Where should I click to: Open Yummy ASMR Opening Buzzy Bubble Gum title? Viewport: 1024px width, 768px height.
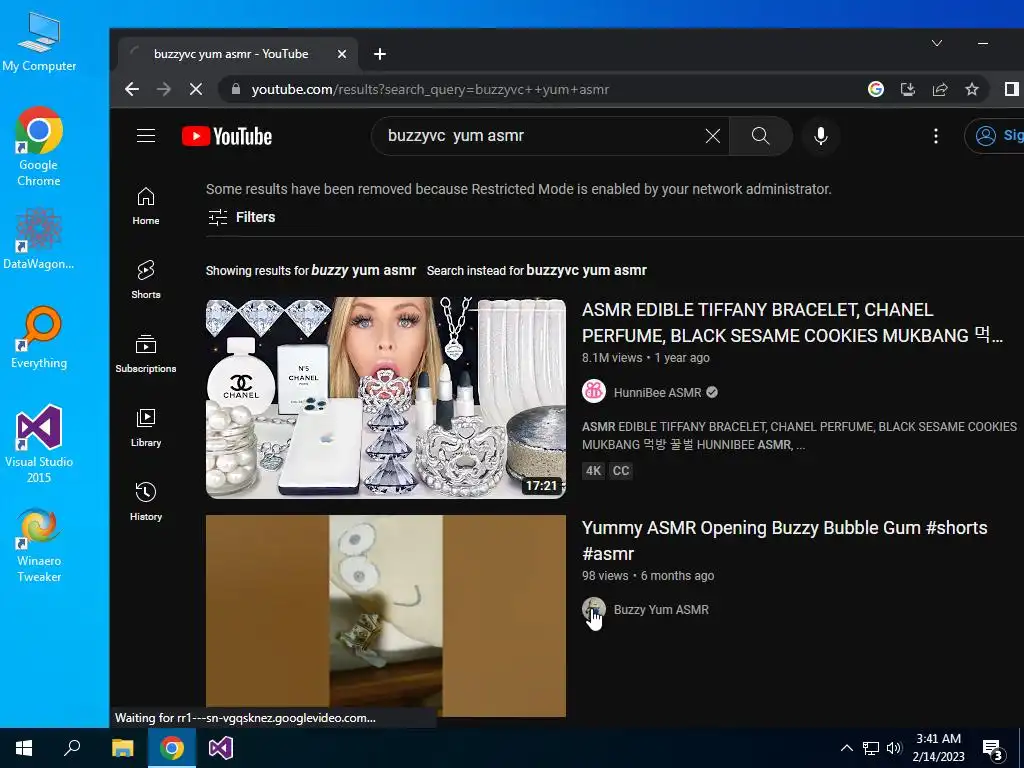[784, 540]
